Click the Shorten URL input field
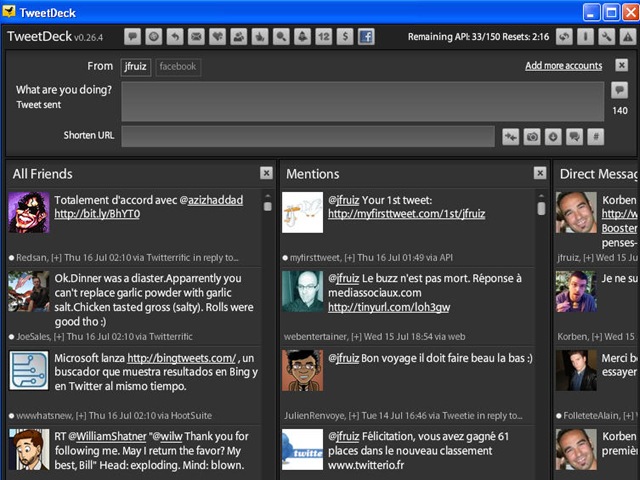 pos(308,137)
